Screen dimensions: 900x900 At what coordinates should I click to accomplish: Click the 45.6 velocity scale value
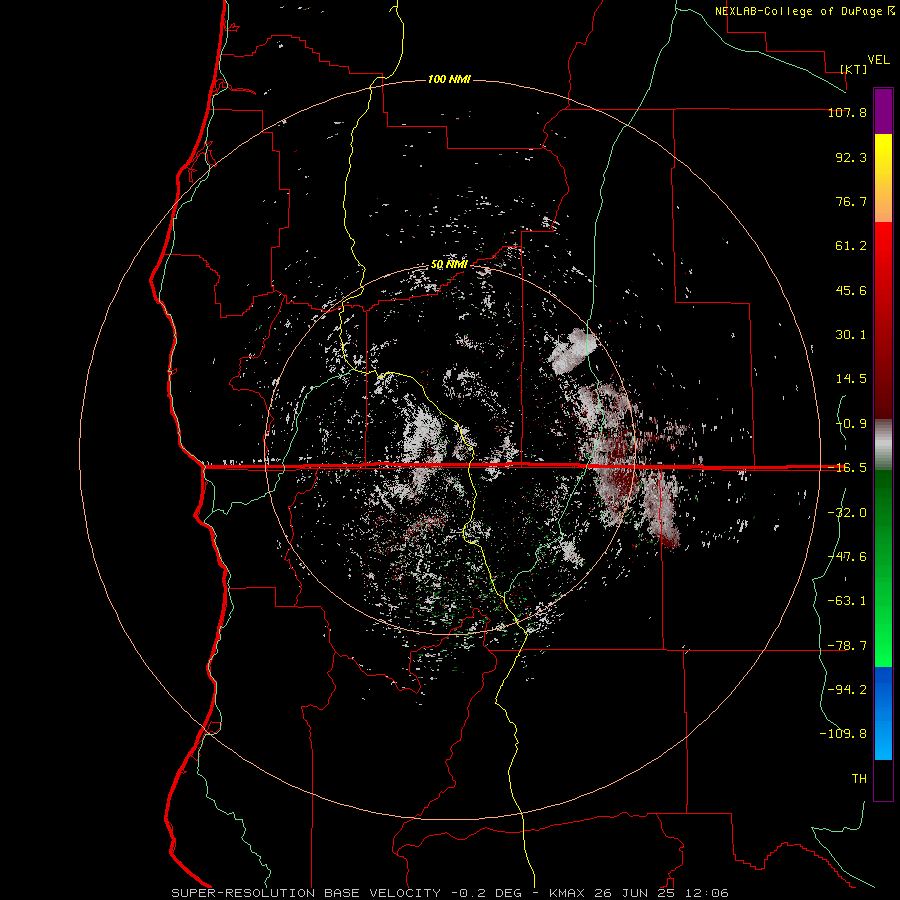[851, 290]
